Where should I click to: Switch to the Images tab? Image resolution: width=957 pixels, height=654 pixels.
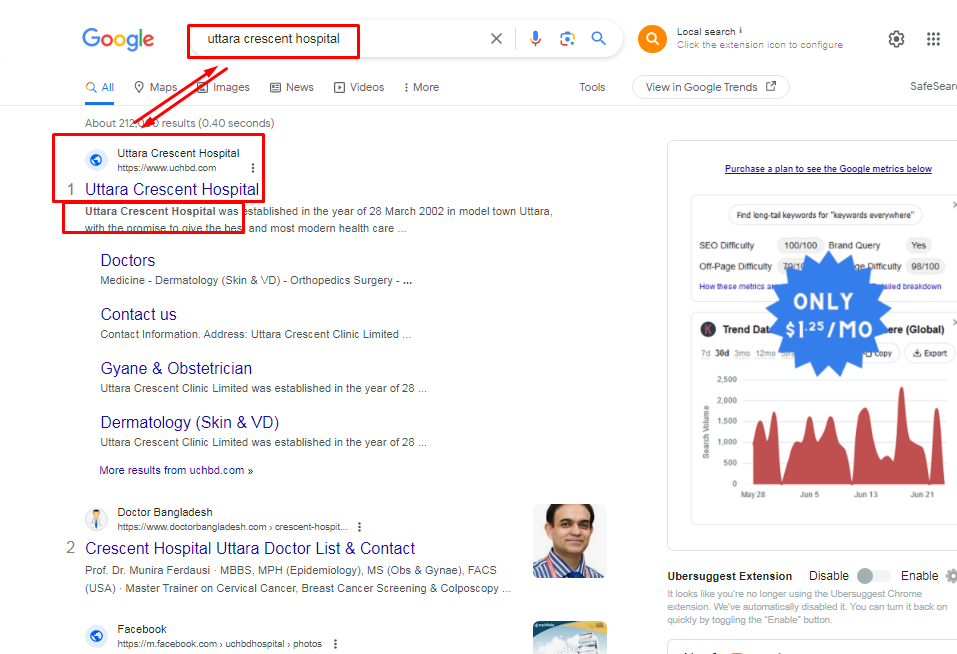point(223,87)
